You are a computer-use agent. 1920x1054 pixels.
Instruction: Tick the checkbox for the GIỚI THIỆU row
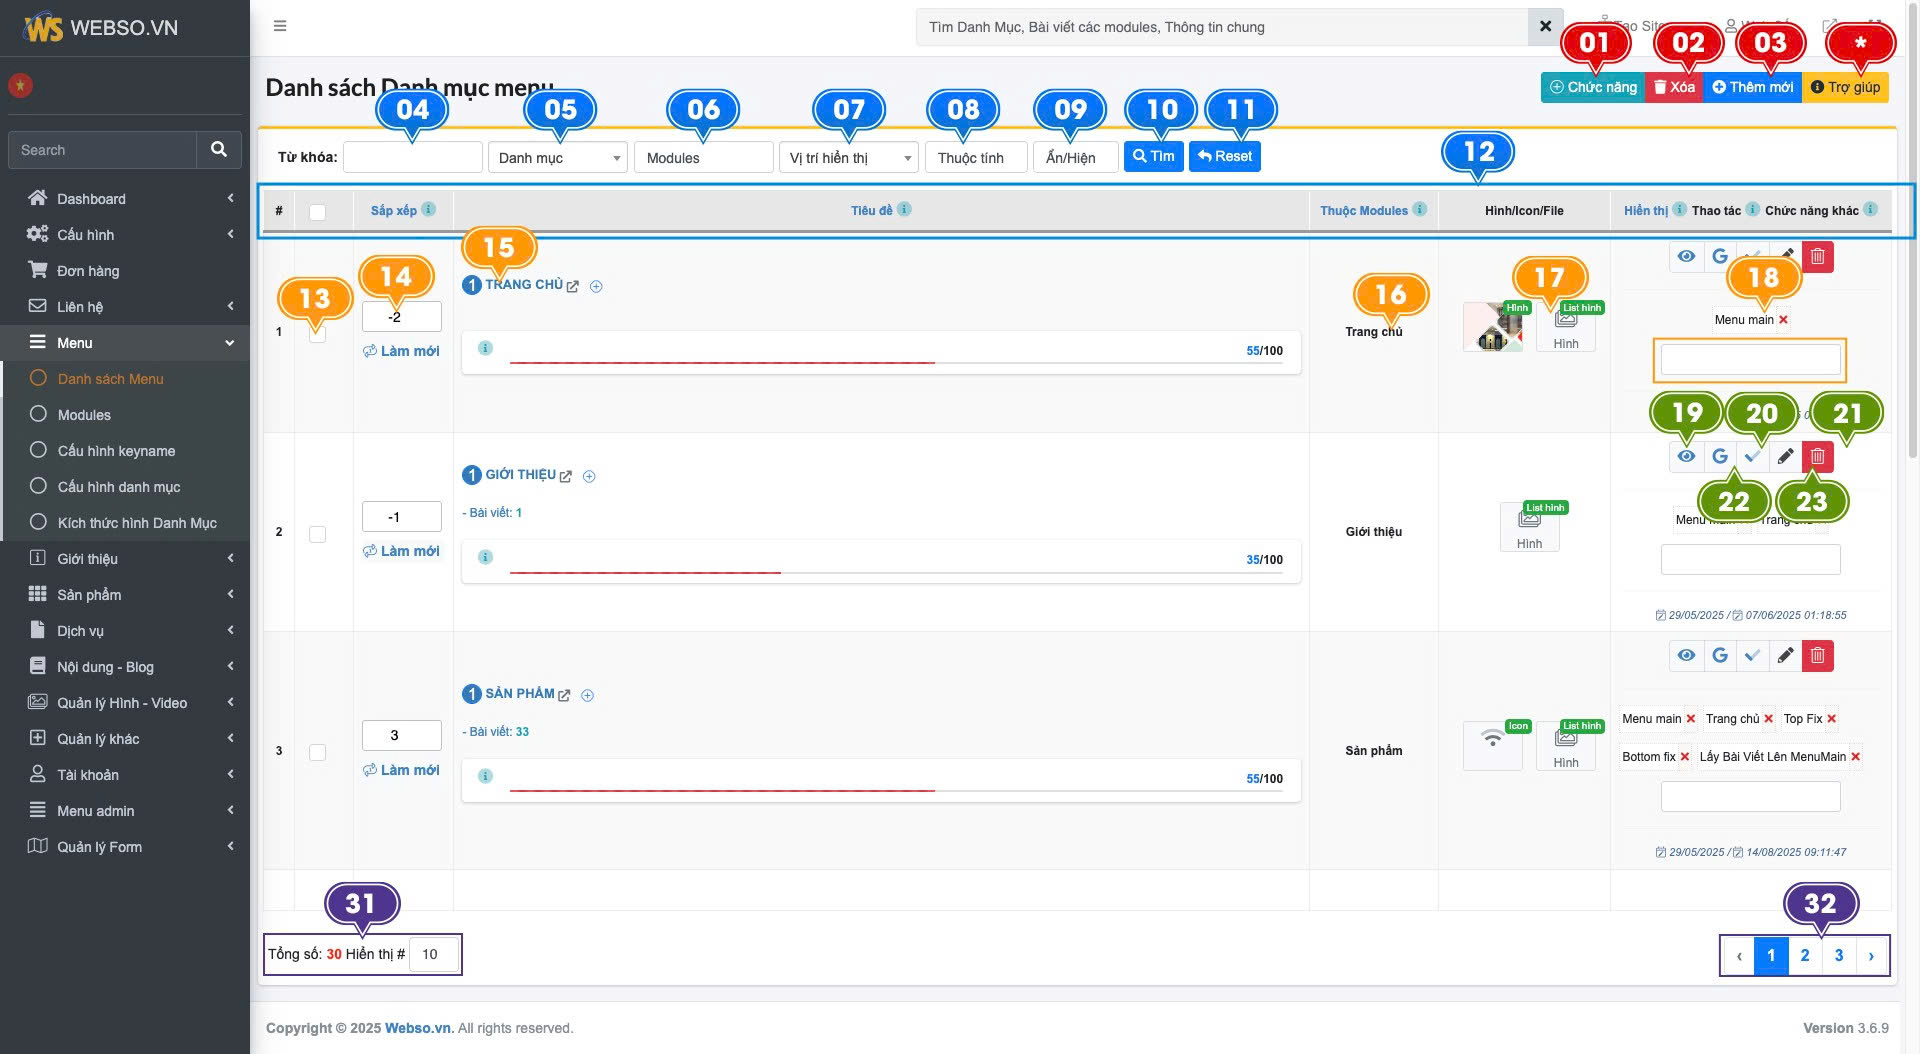317,535
